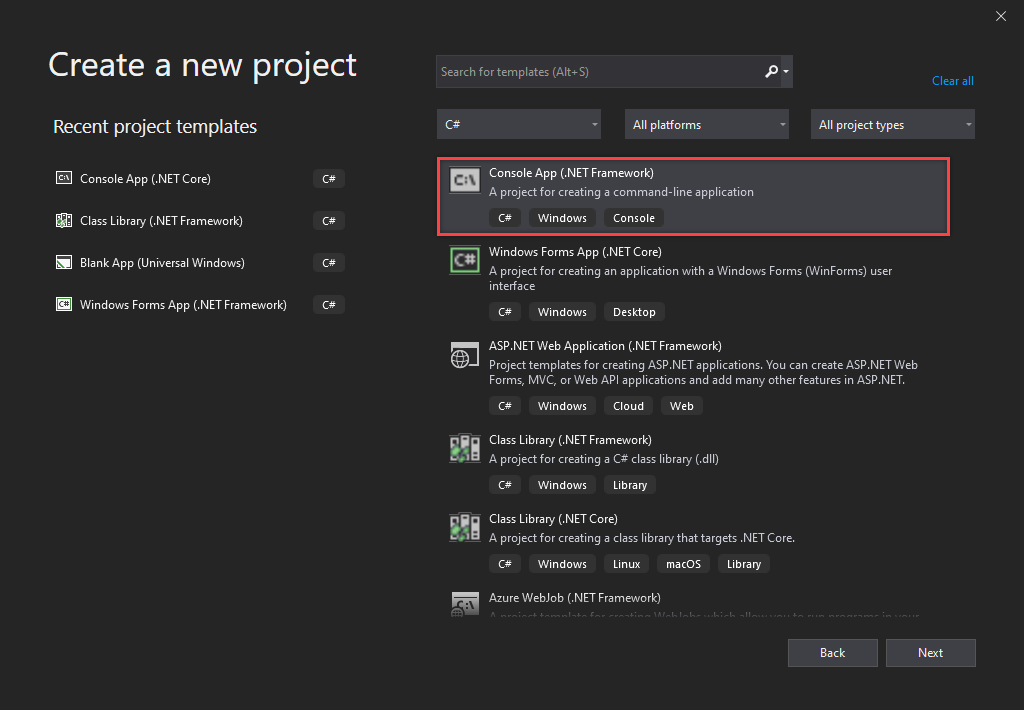Image resolution: width=1024 pixels, height=710 pixels.
Task: Click the macOS tag under Class Library (.NET Core)
Action: (683, 564)
